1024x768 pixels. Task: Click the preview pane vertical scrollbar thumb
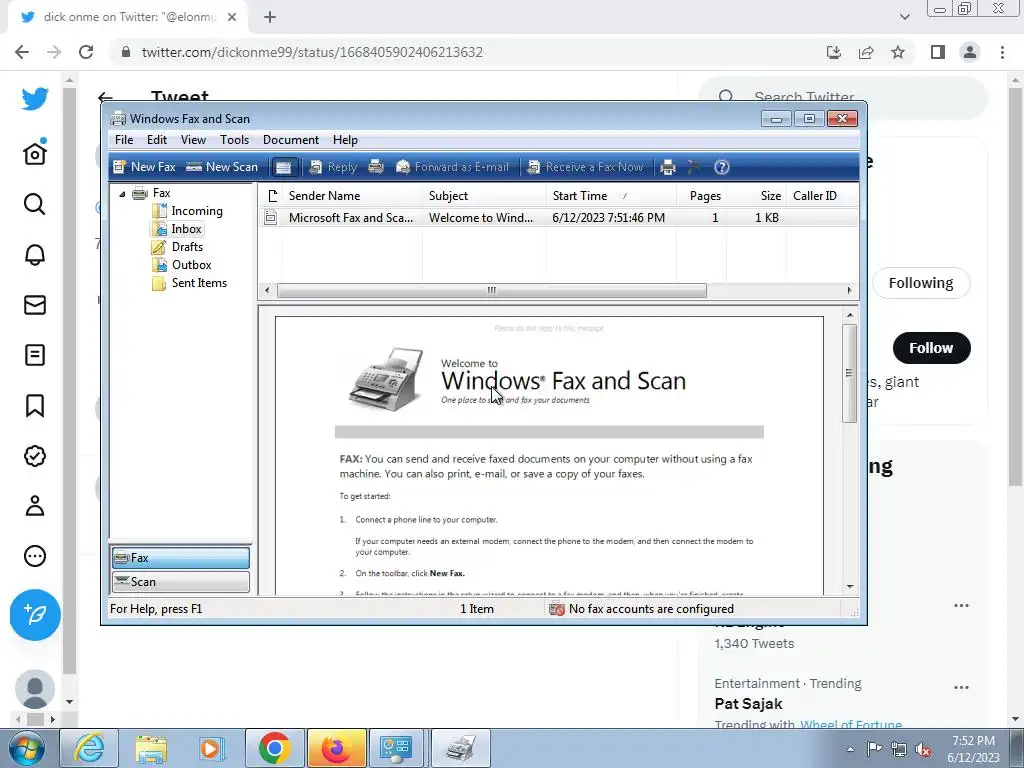click(x=850, y=373)
